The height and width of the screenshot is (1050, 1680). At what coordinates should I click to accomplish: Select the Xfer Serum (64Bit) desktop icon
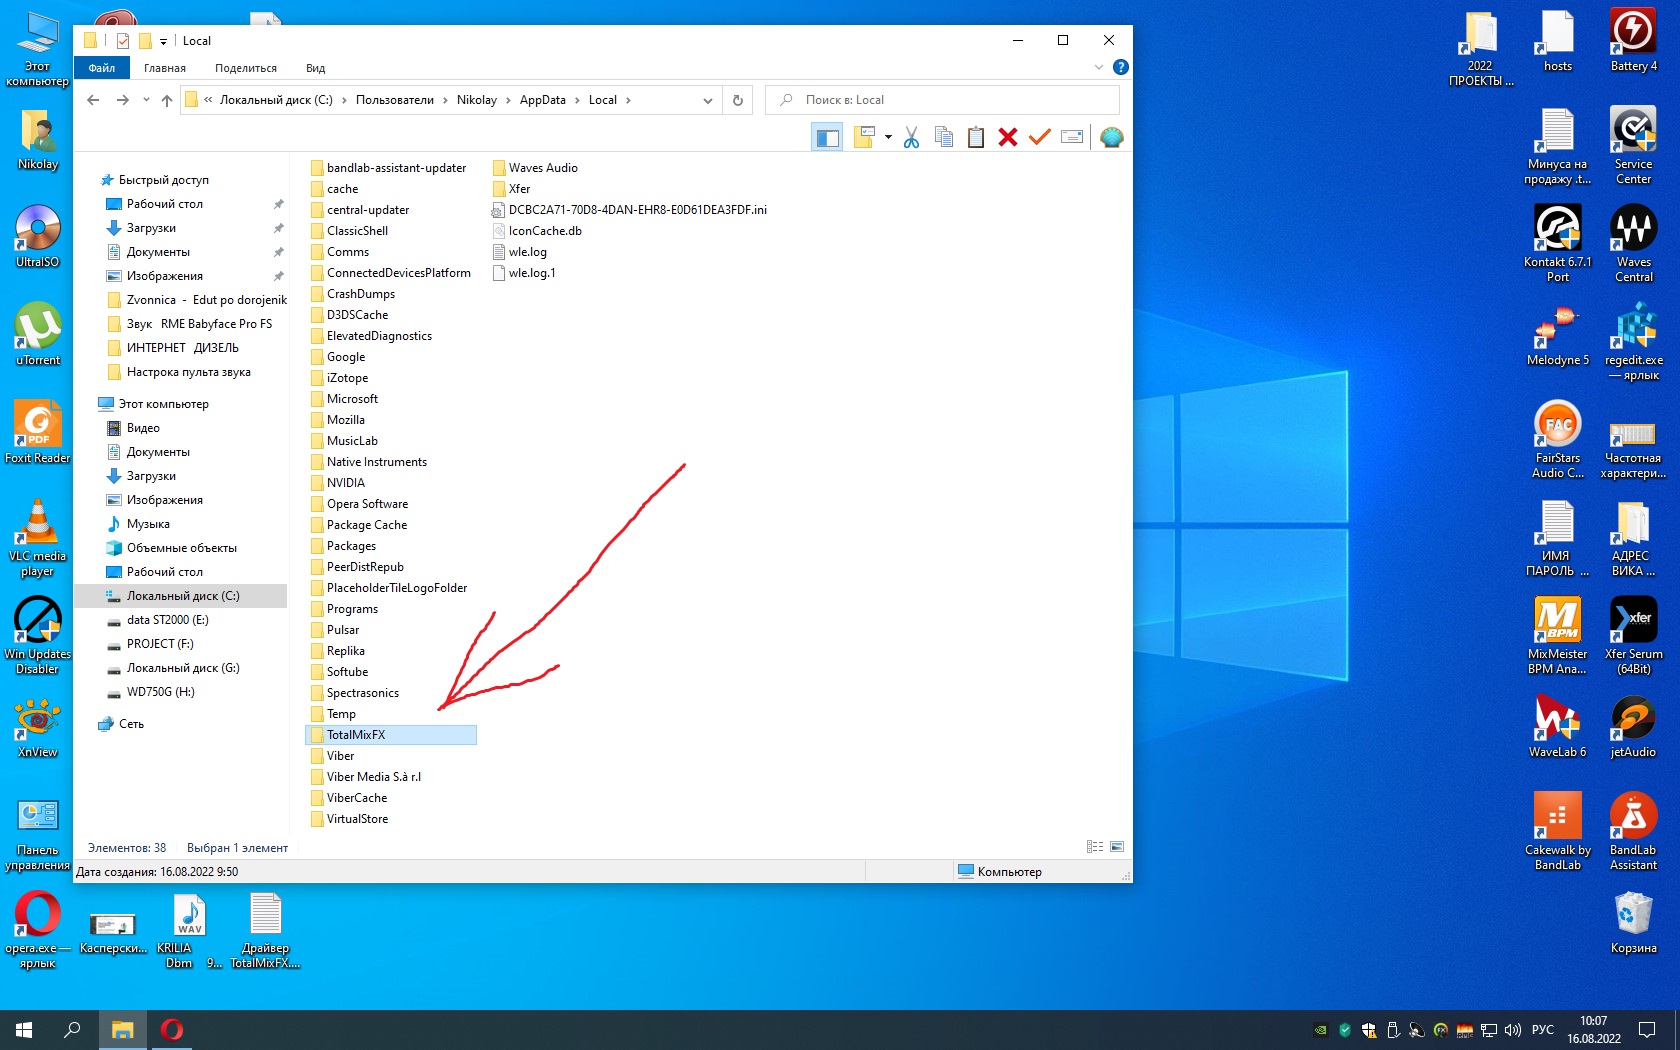[x=1633, y=635]
